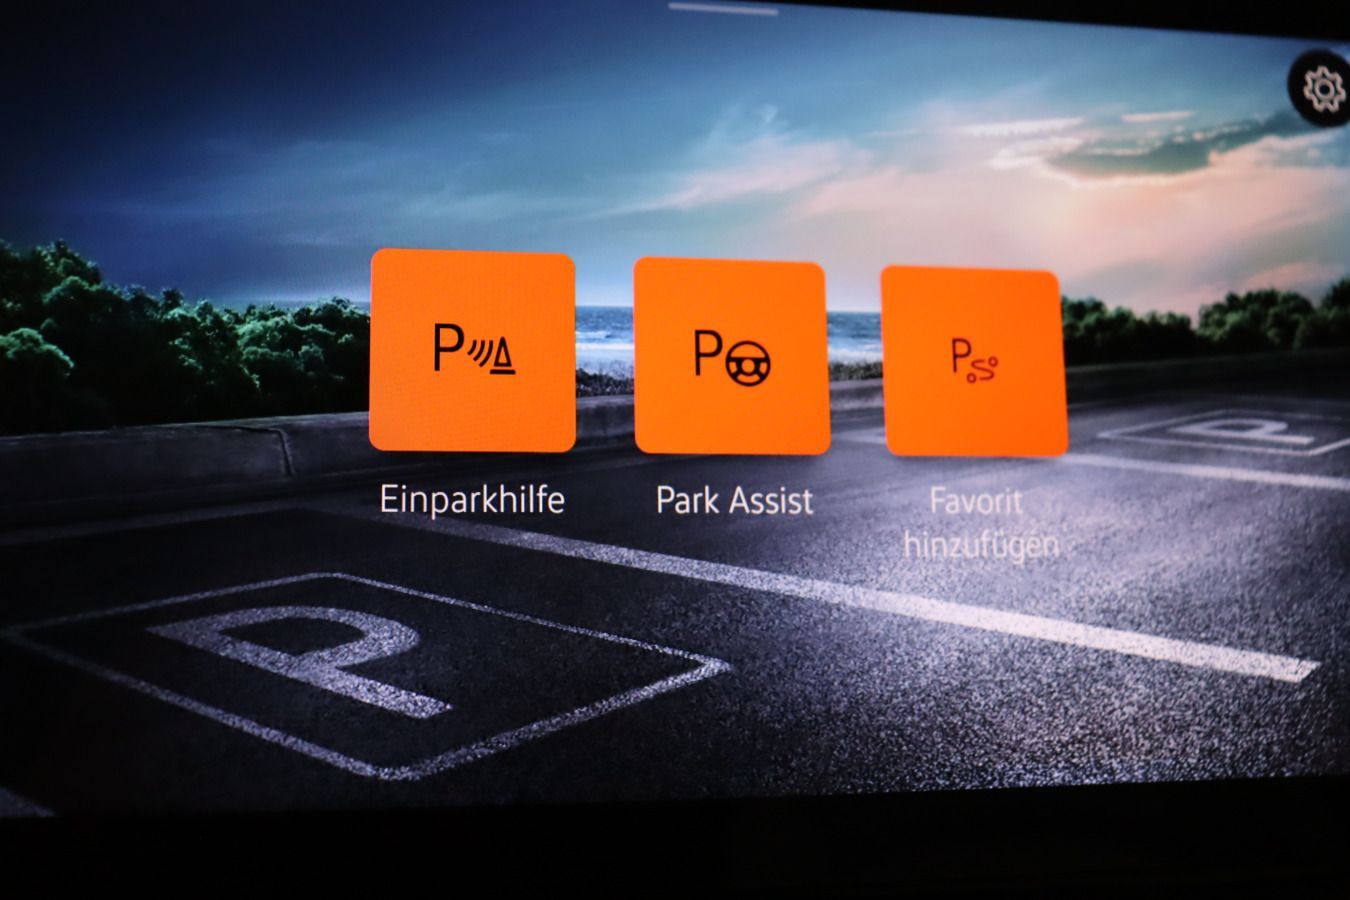Select the Einparkhilfe text label
Screen dimensions: 1350x900
[x=472, y=498]
